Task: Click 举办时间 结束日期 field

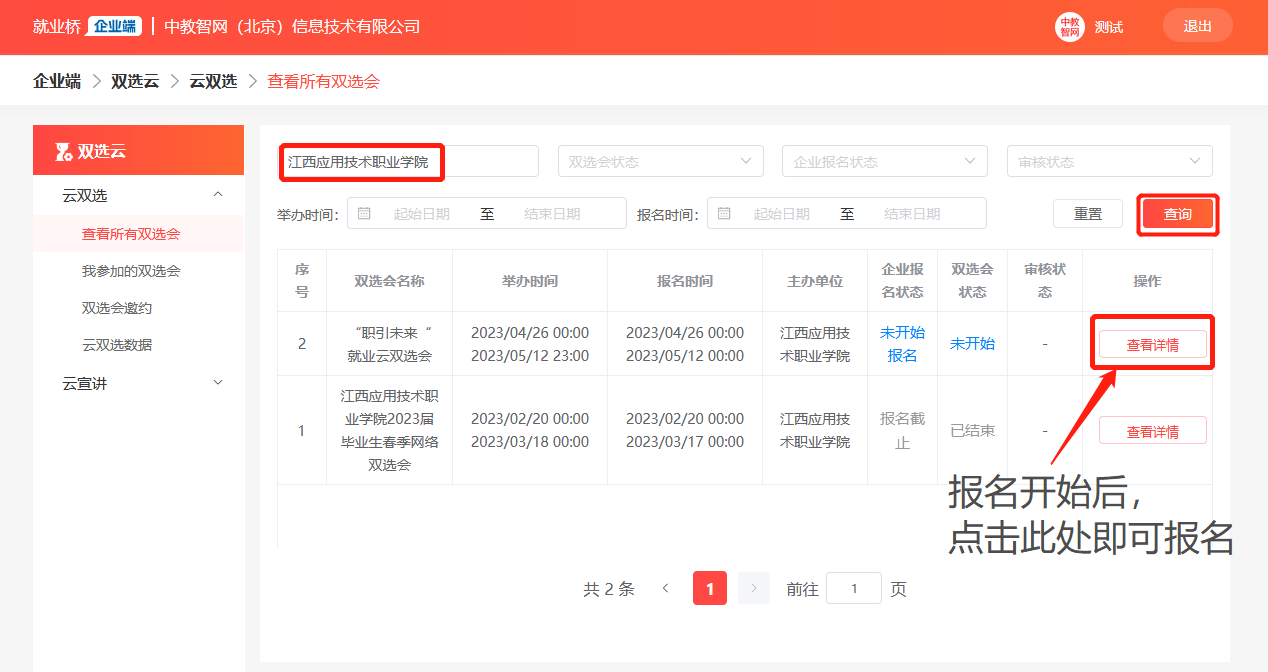Action: [x=552, y=214]
